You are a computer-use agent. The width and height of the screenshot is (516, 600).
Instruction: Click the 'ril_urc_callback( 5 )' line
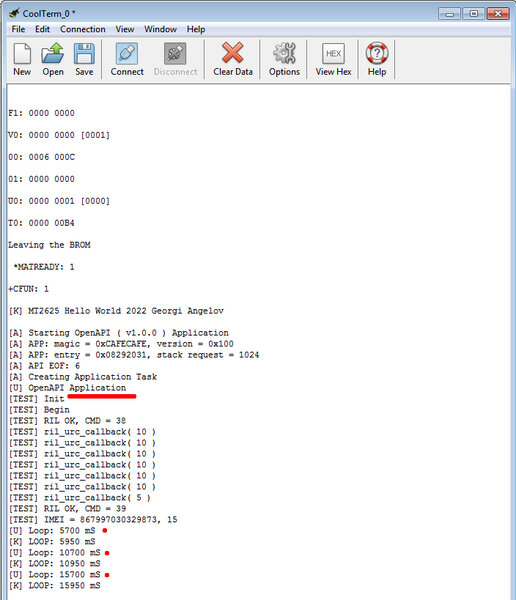(80, 498)
